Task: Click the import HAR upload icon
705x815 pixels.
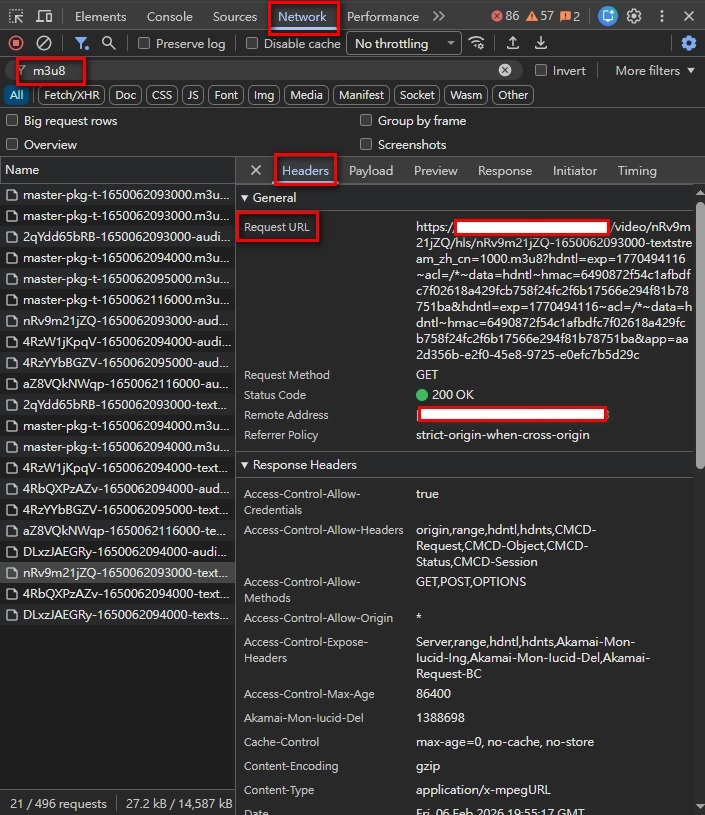Action: [513, 43]
